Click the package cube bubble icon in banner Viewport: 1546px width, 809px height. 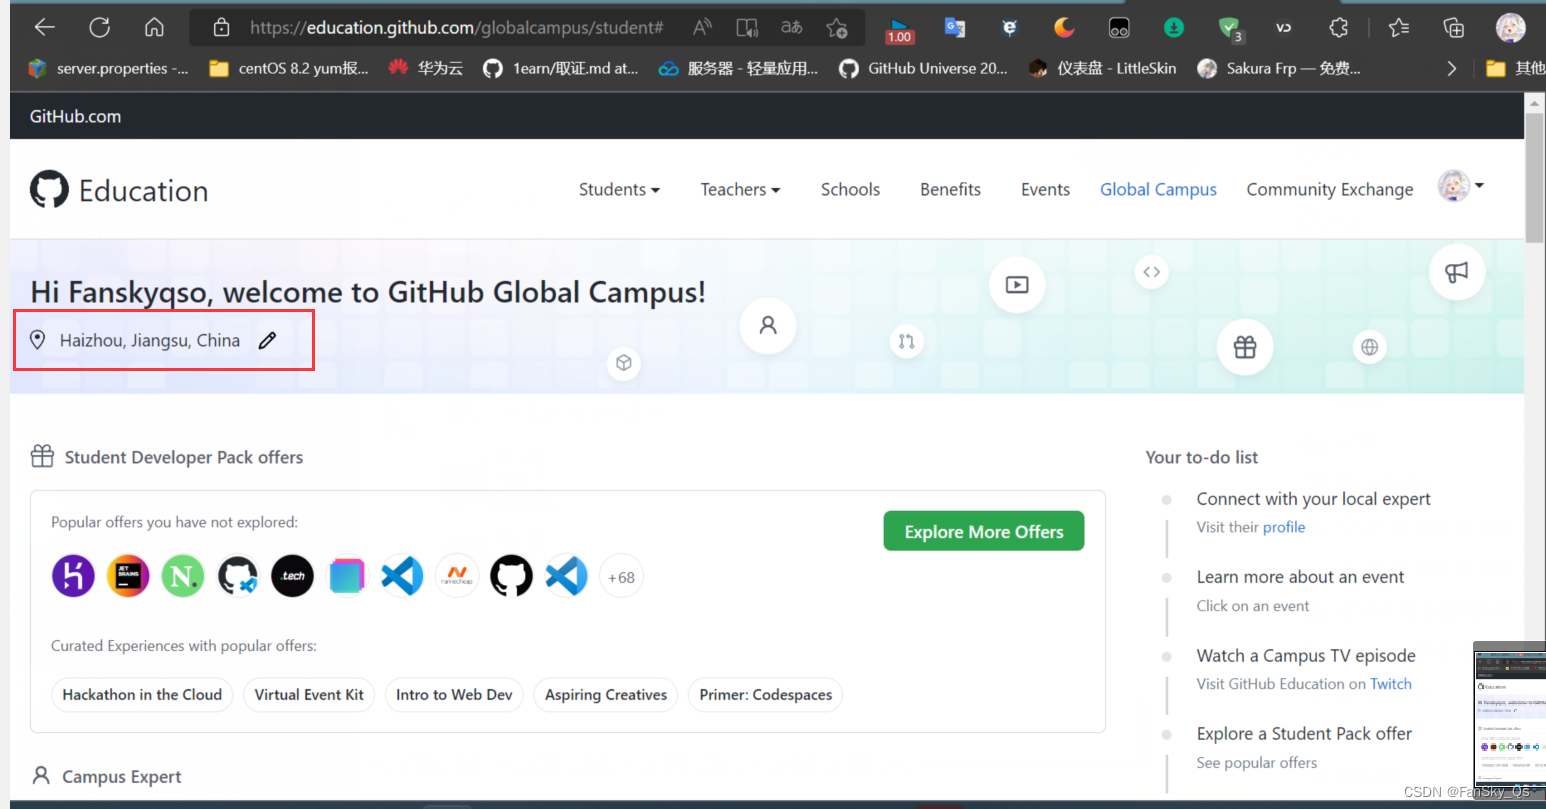[x=624, y=362]
